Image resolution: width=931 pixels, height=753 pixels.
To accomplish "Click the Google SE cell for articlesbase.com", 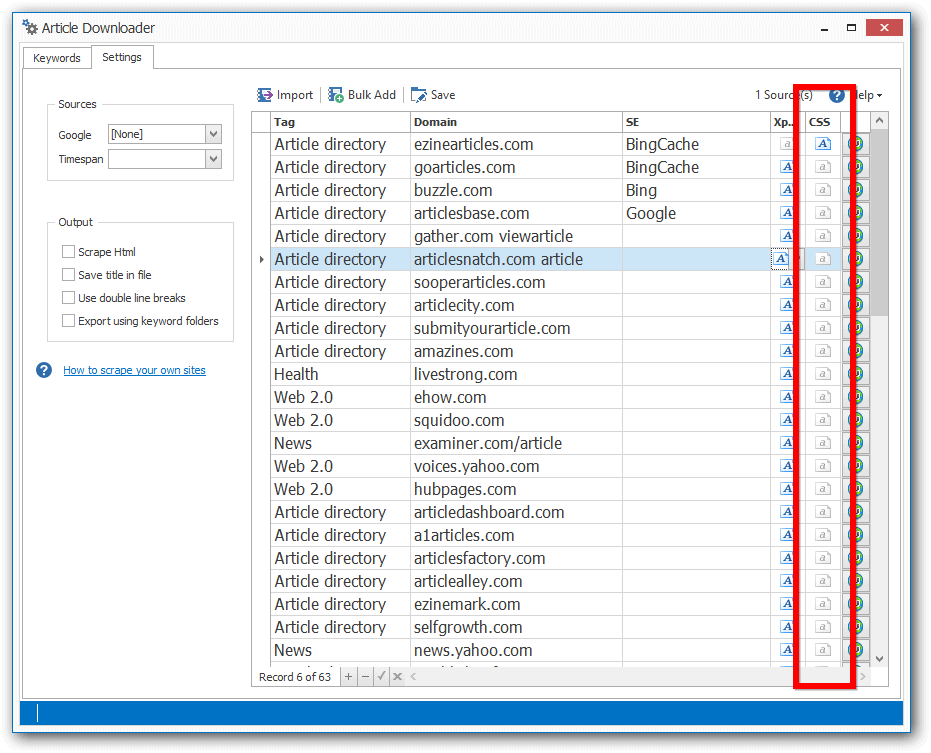I will [696, 213].
